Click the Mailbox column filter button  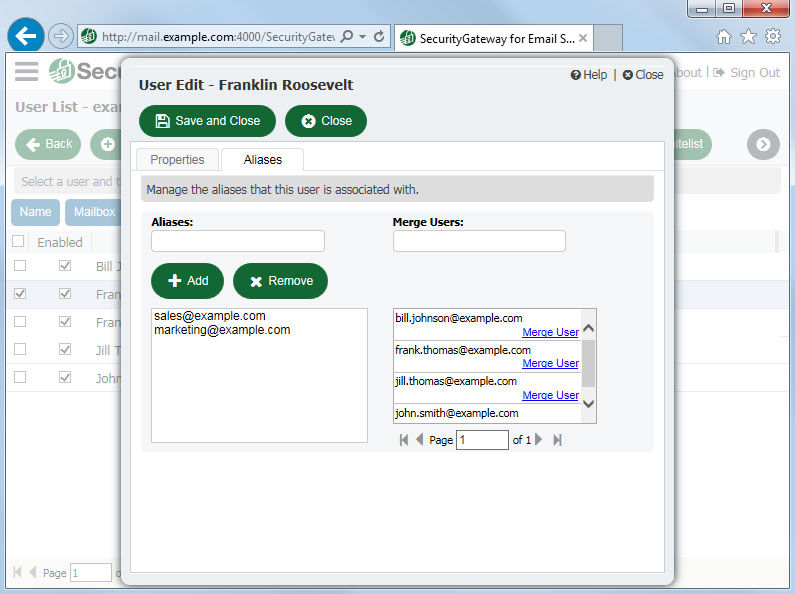(x=94, y=212)
